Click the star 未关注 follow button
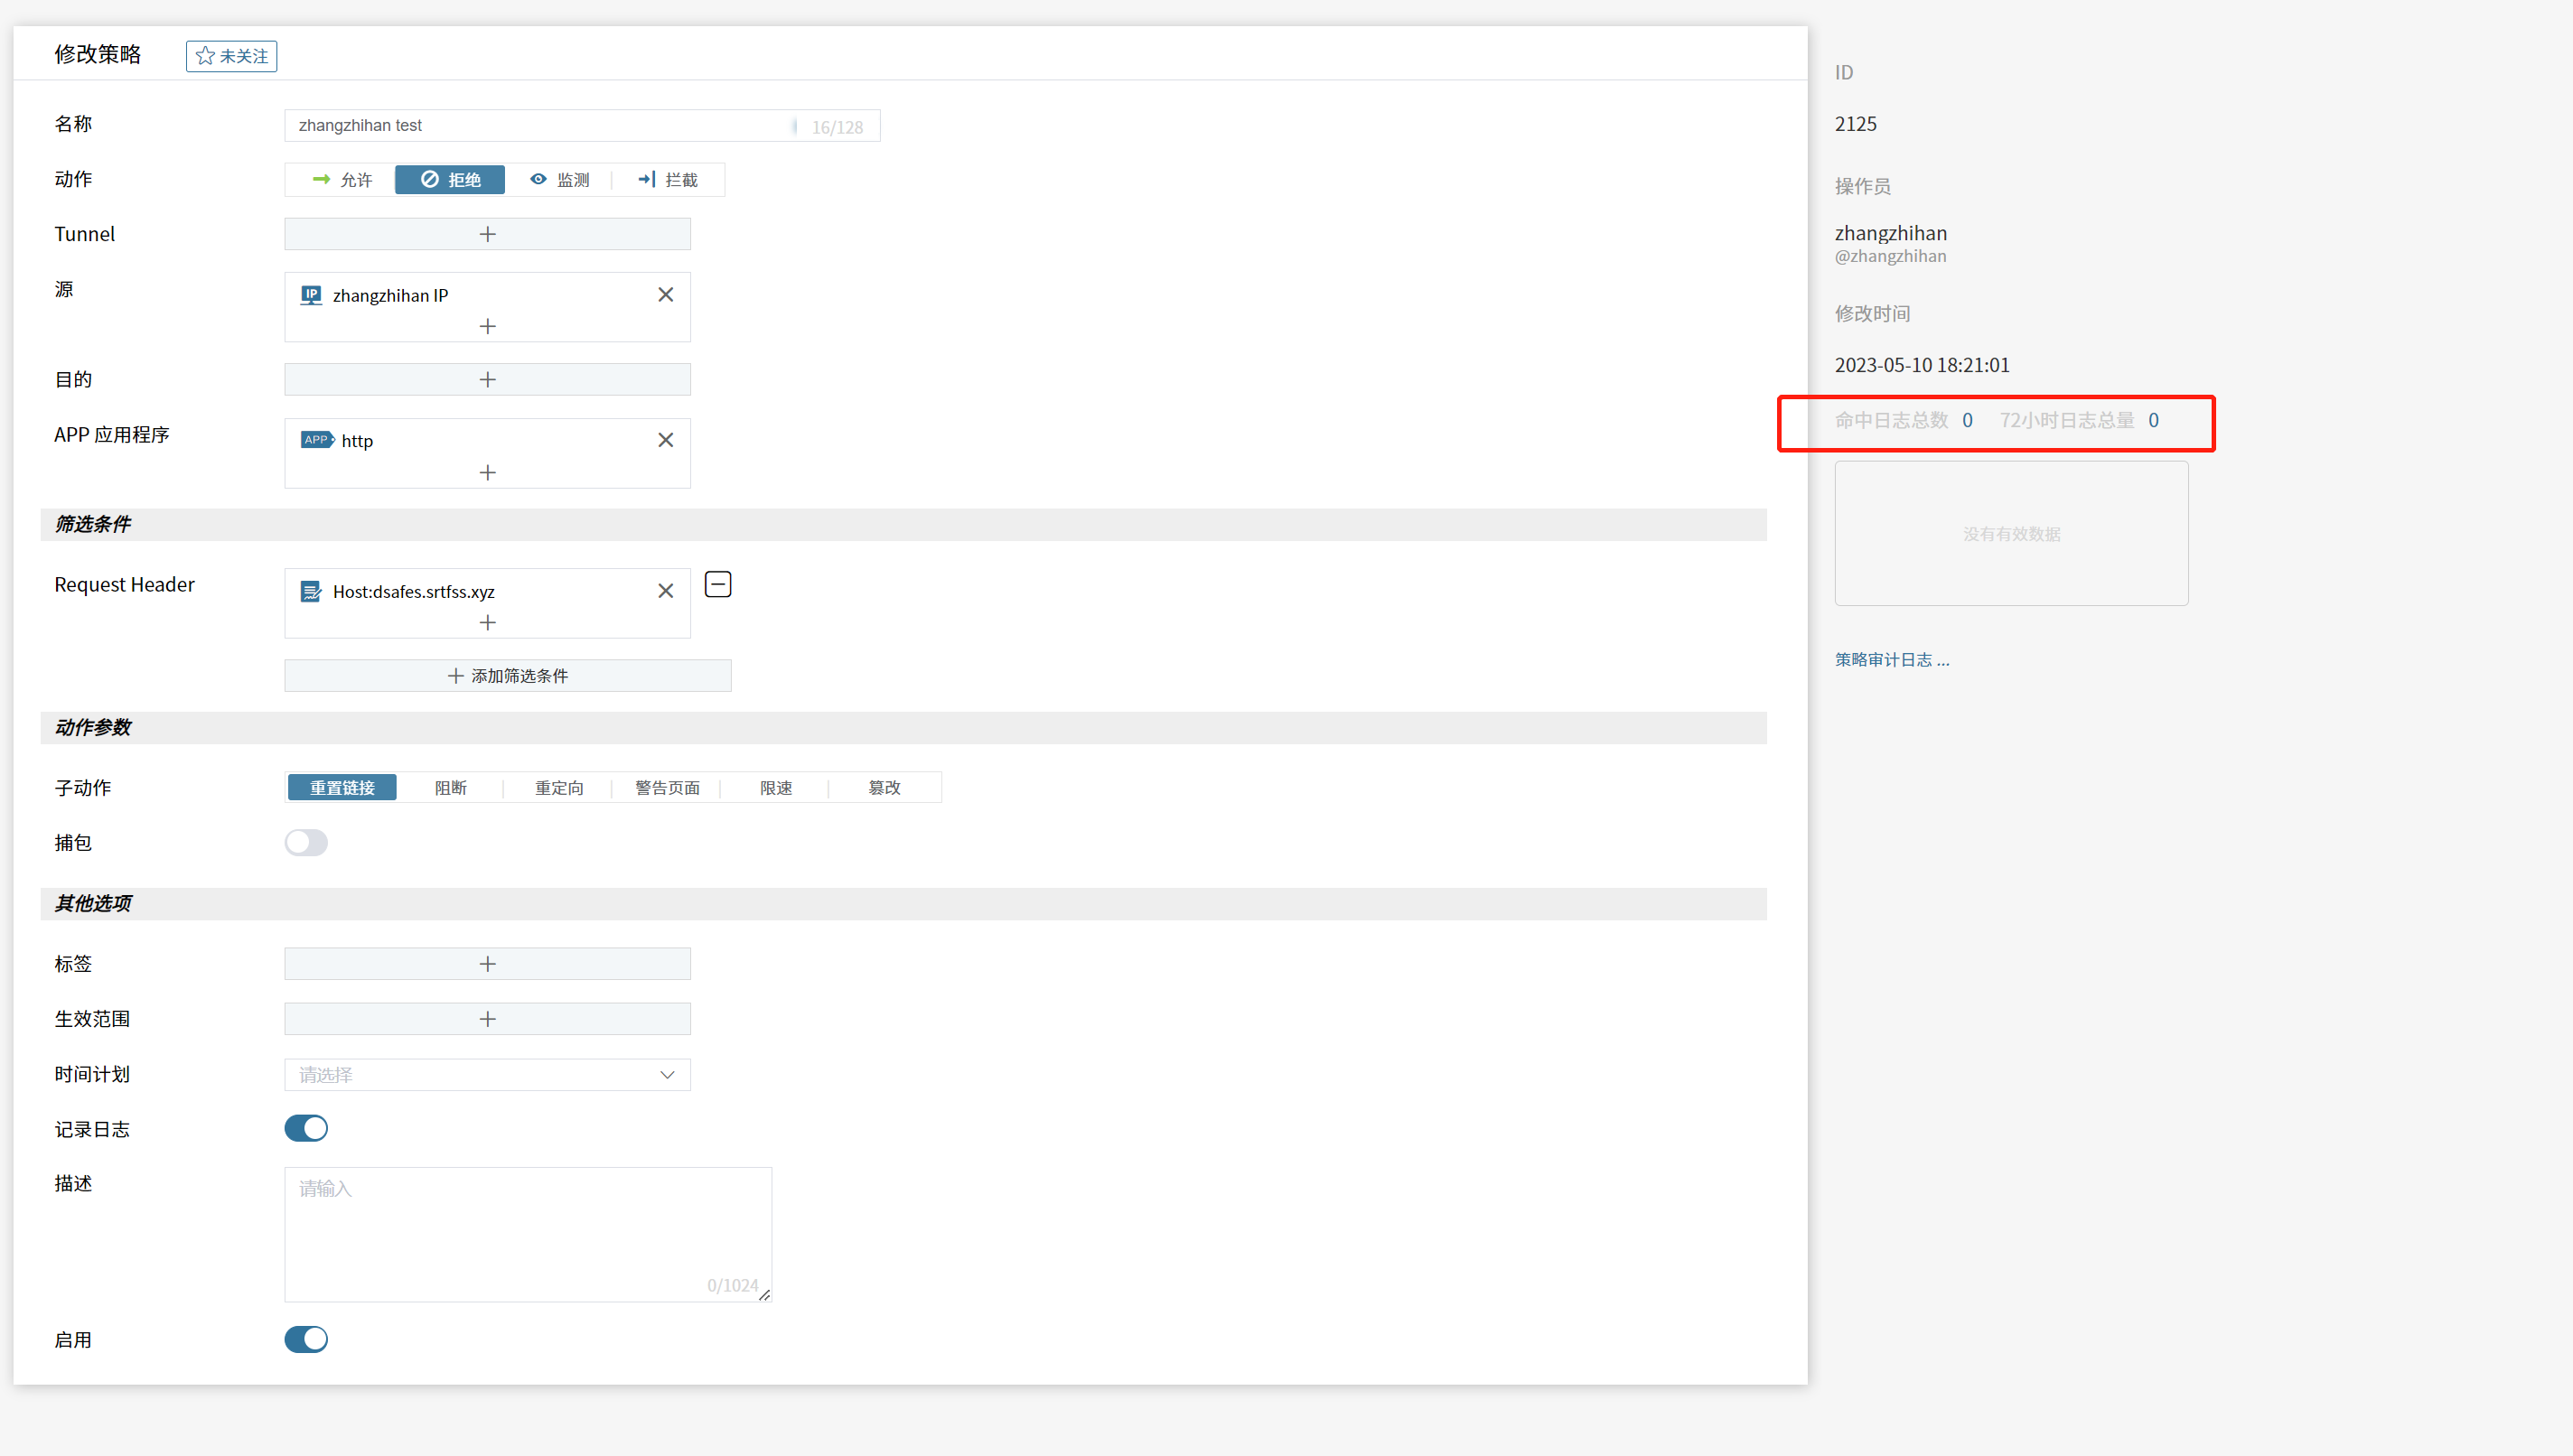Image resolution: width=2573 pixels, height=1456 pixels. point(231,56)
